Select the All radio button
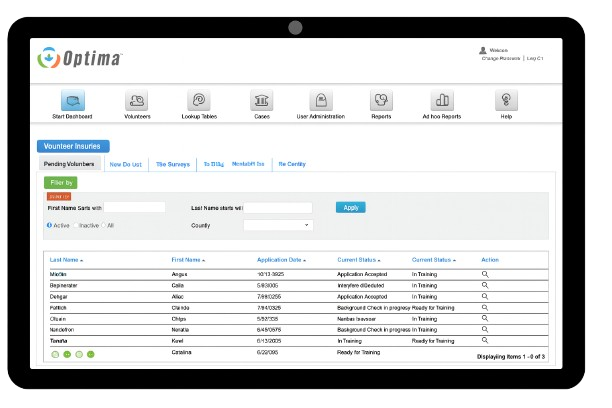 click(104, 225)
